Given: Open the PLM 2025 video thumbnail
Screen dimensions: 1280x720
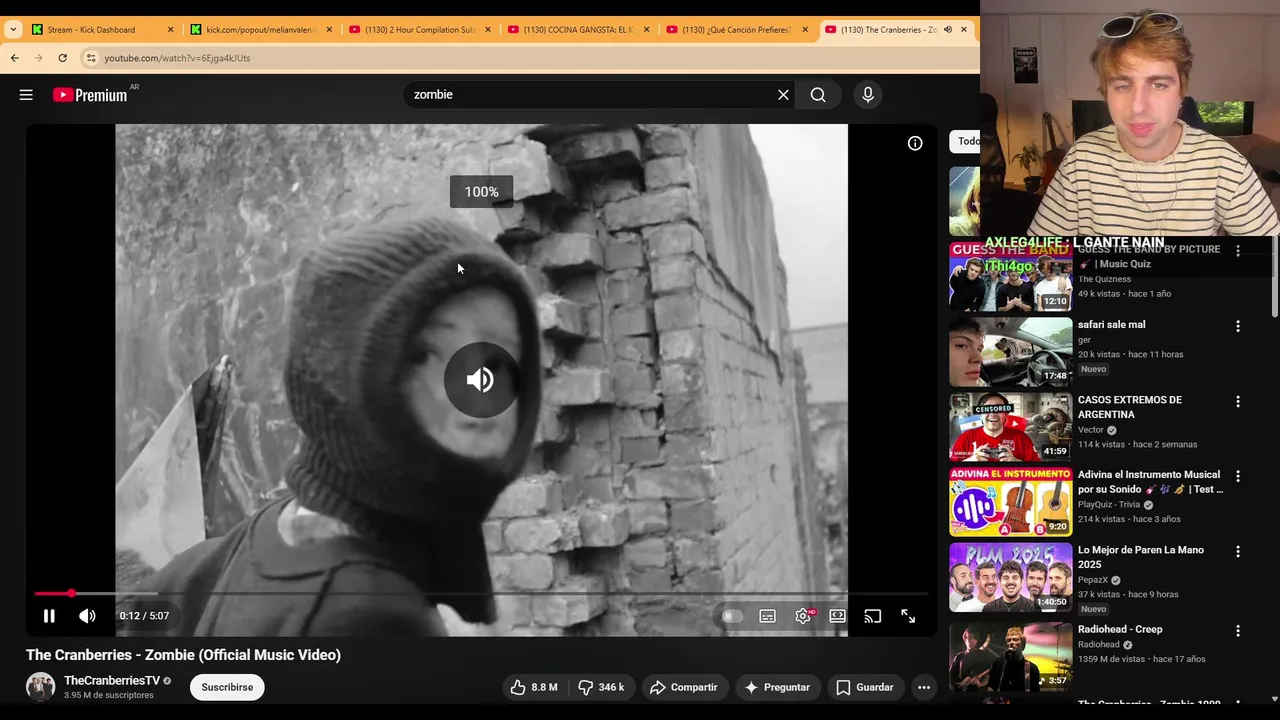Looking at the screenshot, I should 1010,577.
